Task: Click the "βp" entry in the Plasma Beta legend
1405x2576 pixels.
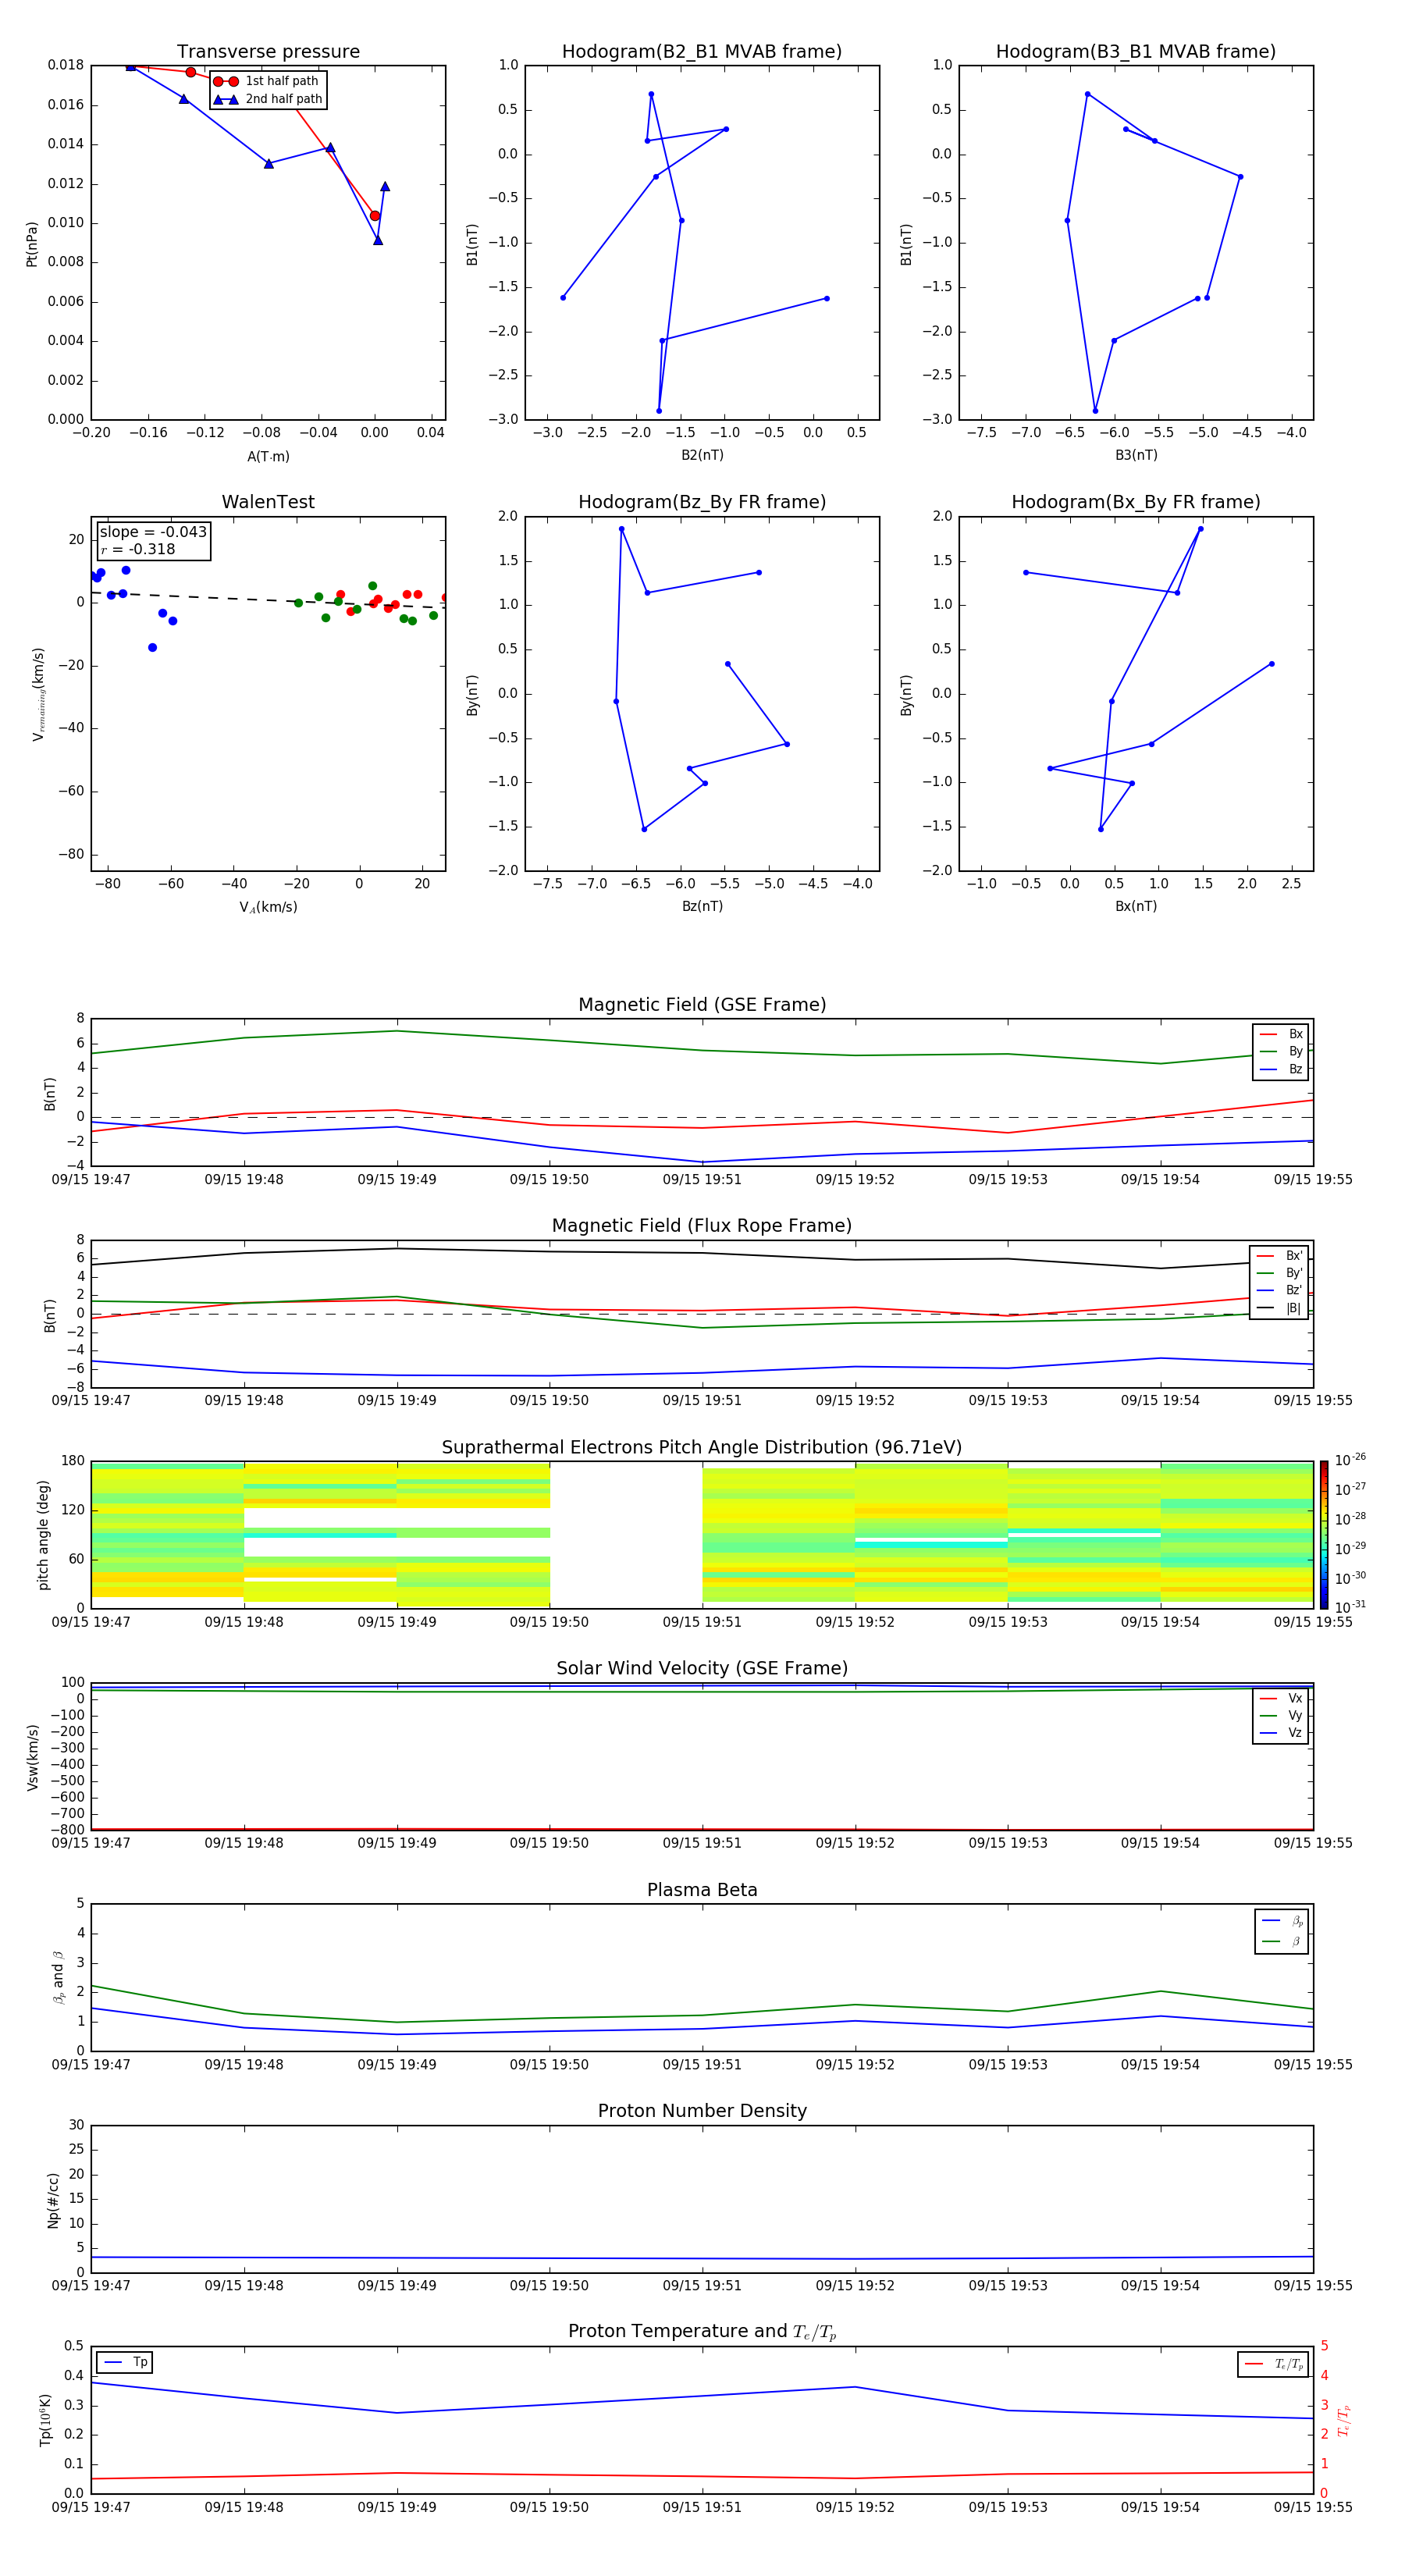Action: point(1282,1921)
